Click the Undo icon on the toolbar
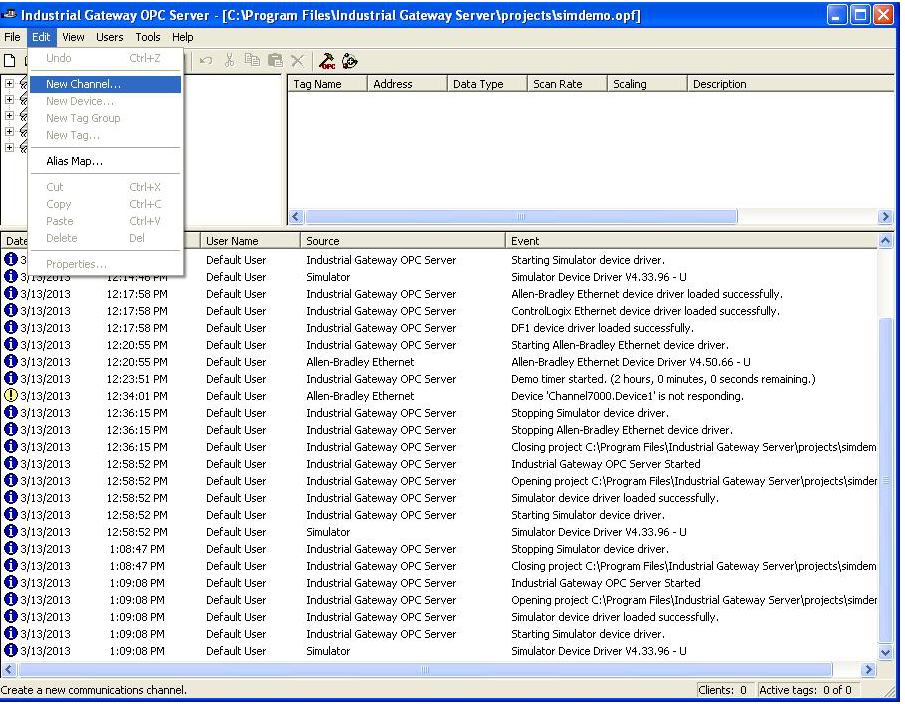This screenshot has width=905, height=704. pyautogui.click(x=204, y=61)
